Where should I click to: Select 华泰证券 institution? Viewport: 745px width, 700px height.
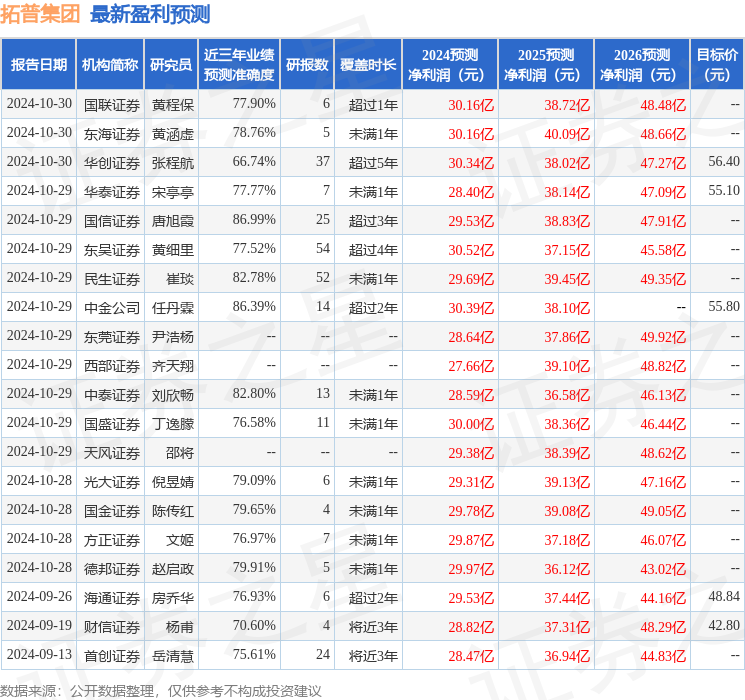point(112,192)
